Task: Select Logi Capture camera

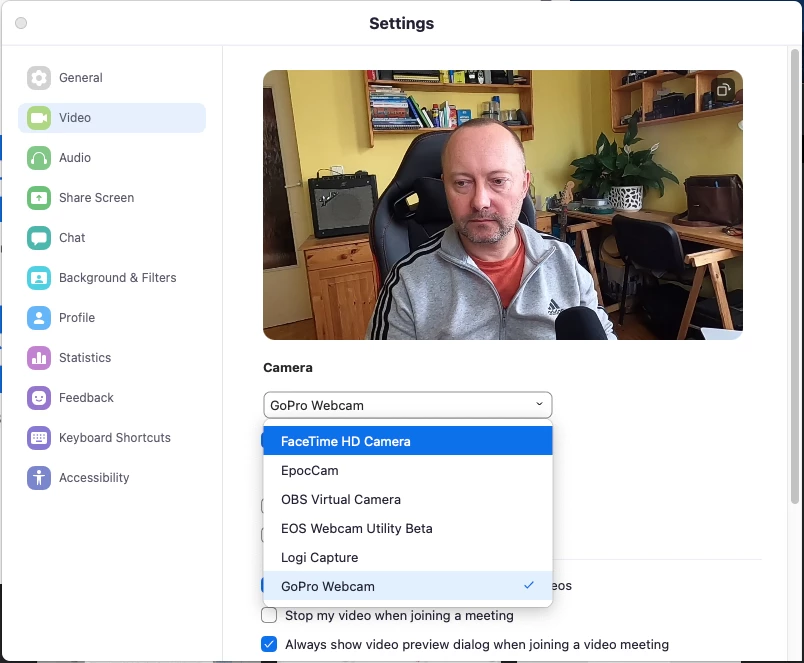Action: pos(408,557)
